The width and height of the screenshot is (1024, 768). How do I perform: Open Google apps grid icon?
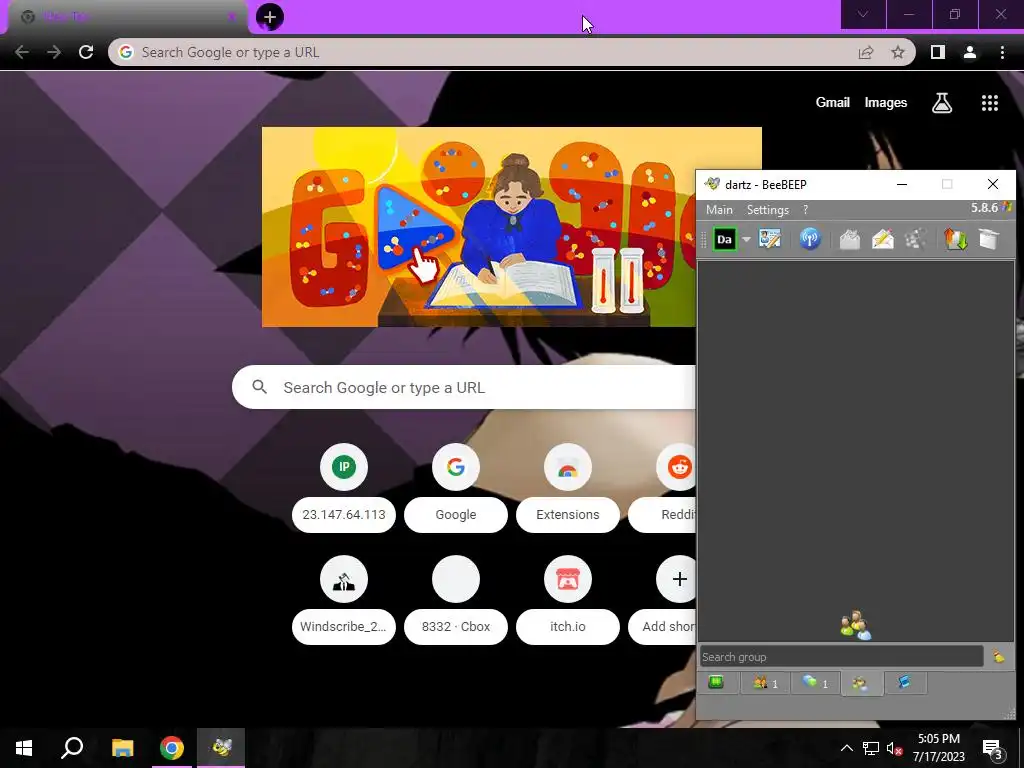[x=990, y=103]
